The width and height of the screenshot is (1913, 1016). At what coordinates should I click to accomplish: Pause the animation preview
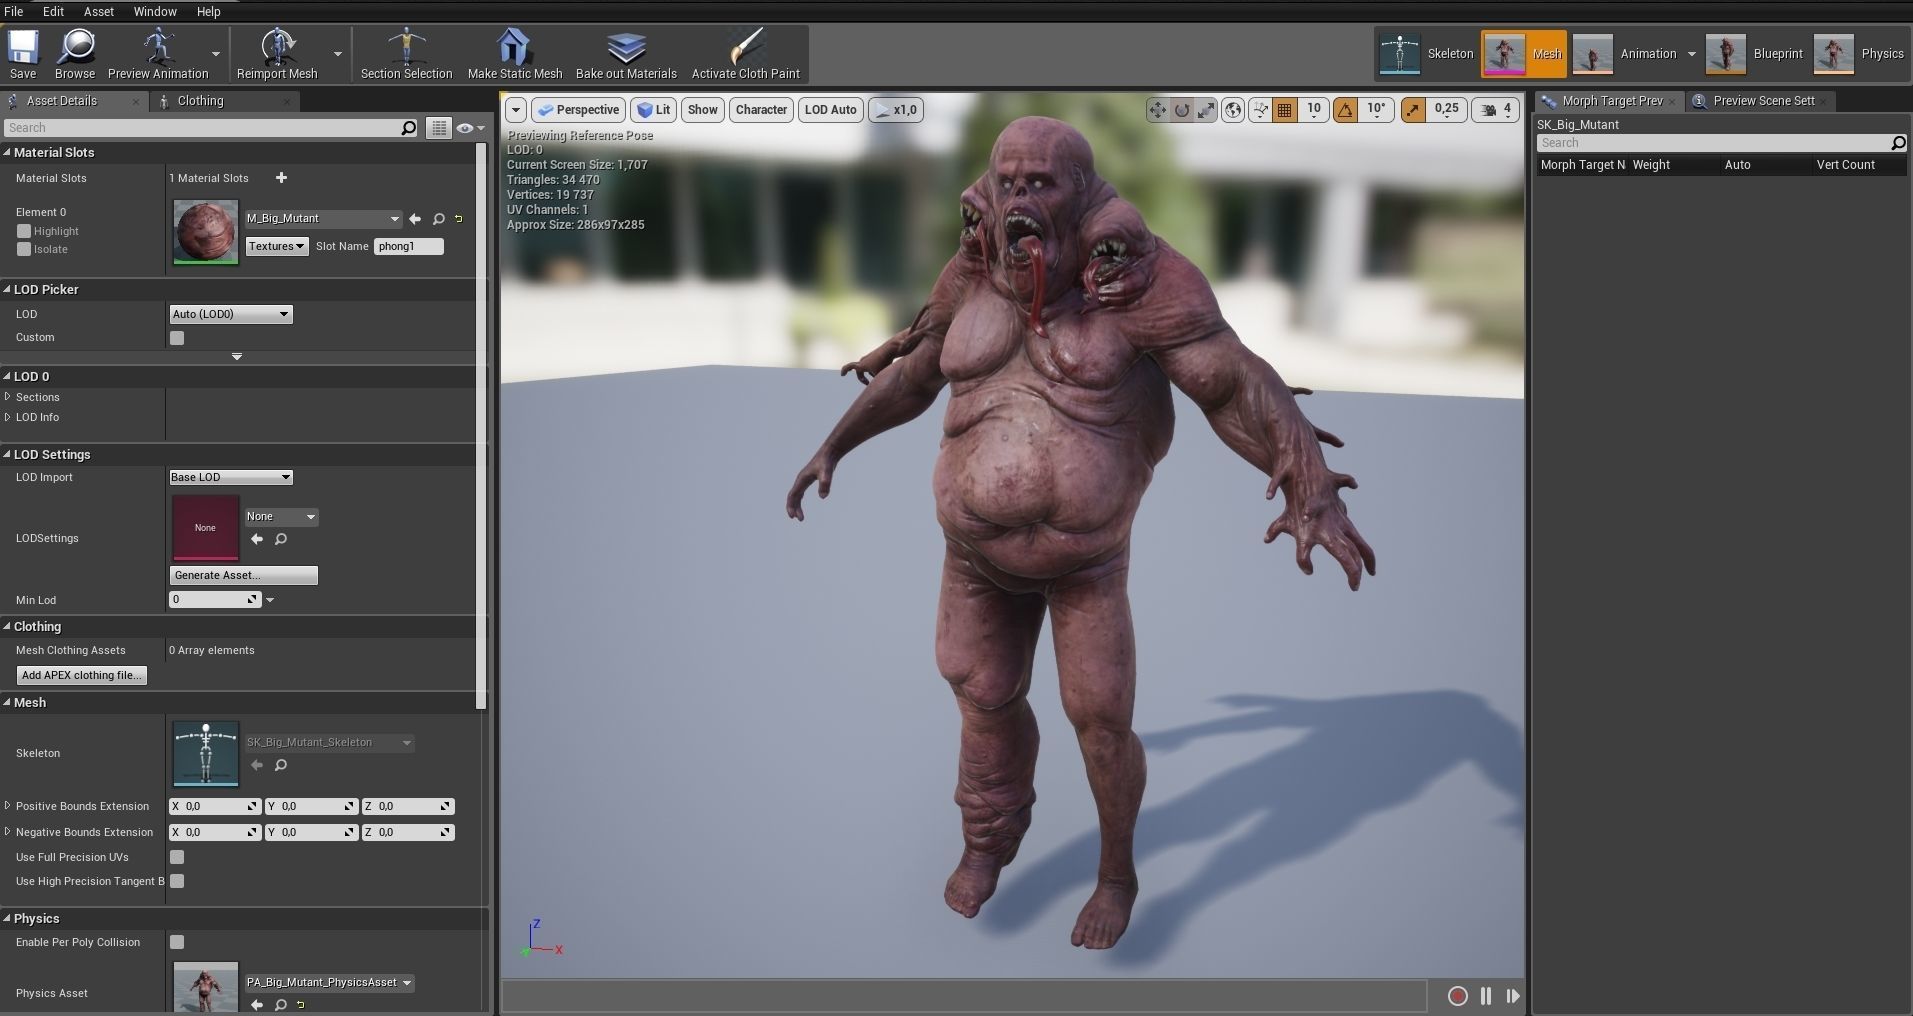[x=1486, y=996]
